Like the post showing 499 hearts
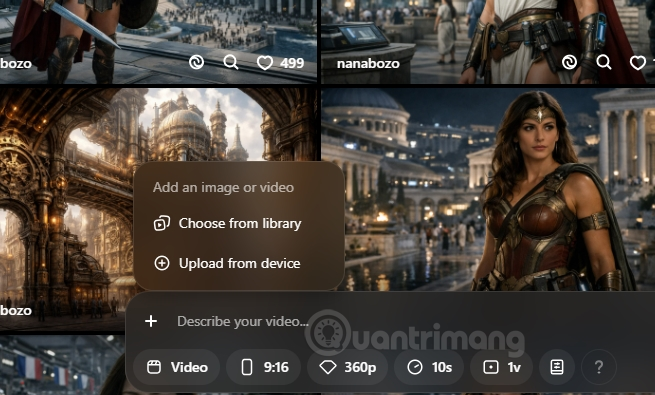Viewport: 655px width, 395px height. click(264, 63)
